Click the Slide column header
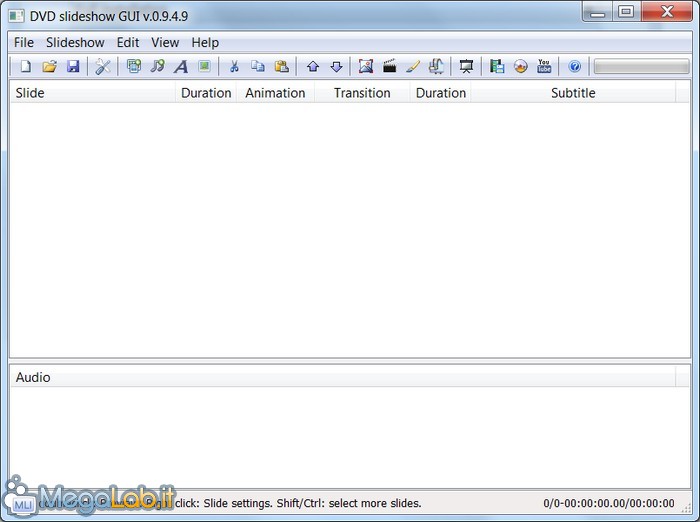 (92, 93)
